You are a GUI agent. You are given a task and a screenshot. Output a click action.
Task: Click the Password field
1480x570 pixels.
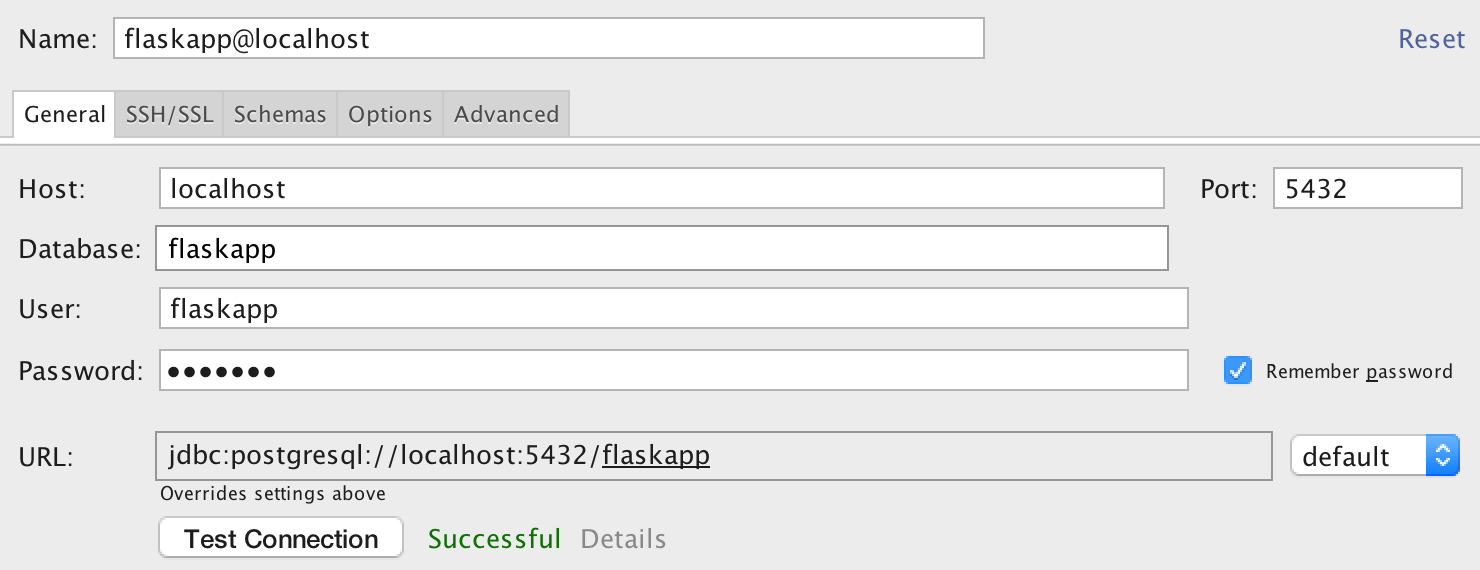(674, 370)
